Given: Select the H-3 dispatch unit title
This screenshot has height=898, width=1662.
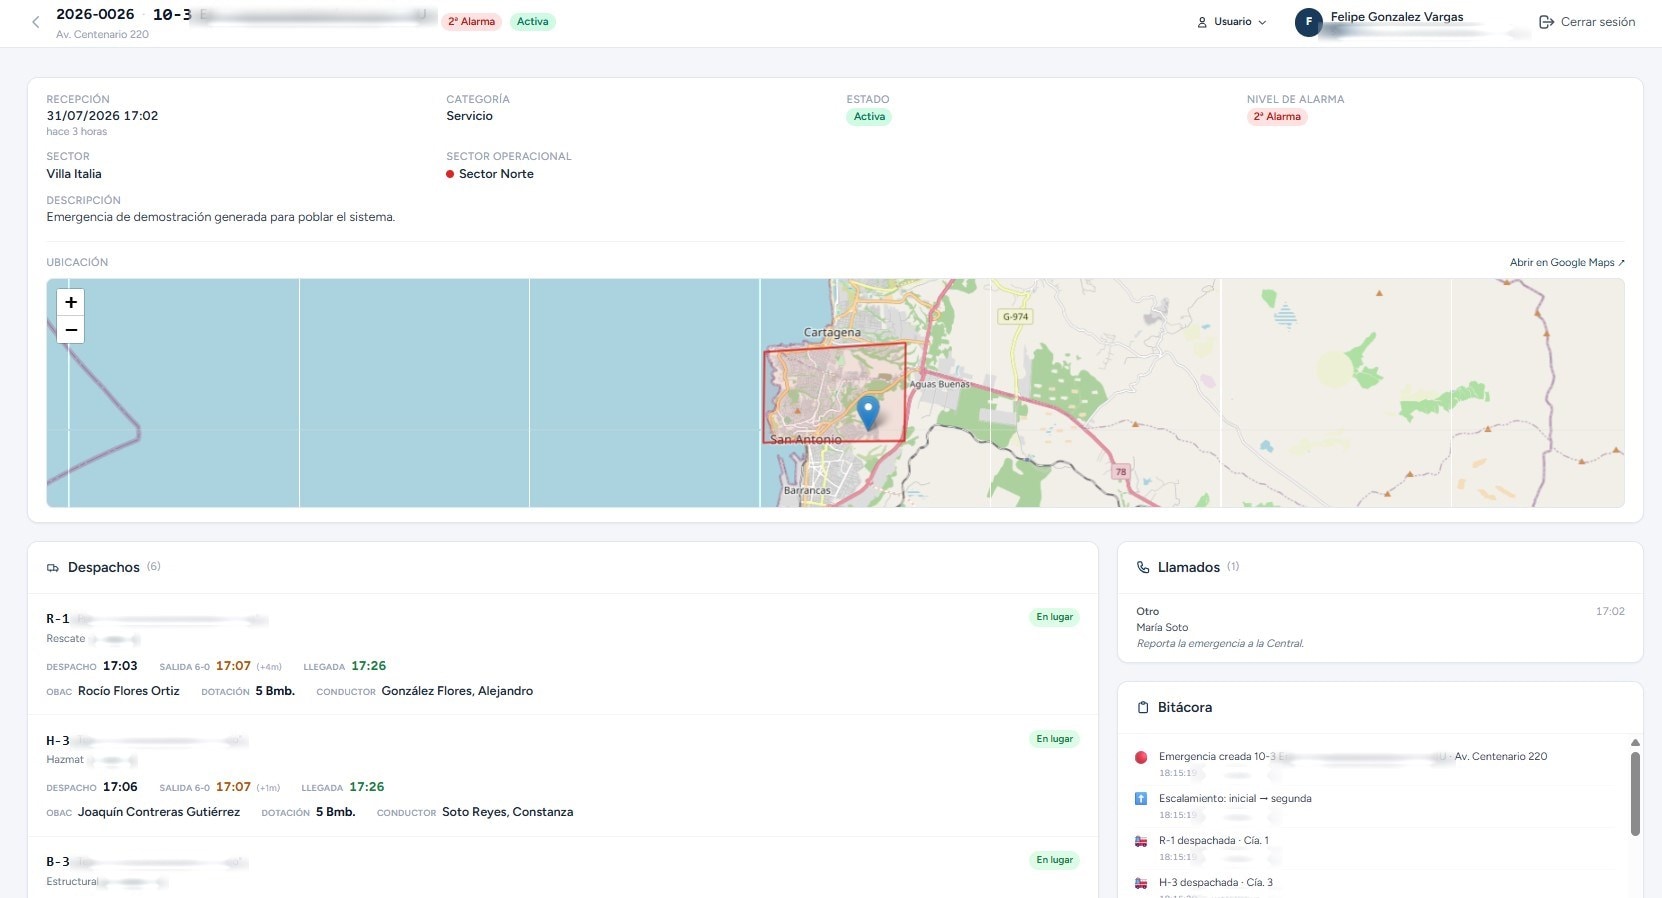Looking at the screenshot, I should click(x=58, y=741).
